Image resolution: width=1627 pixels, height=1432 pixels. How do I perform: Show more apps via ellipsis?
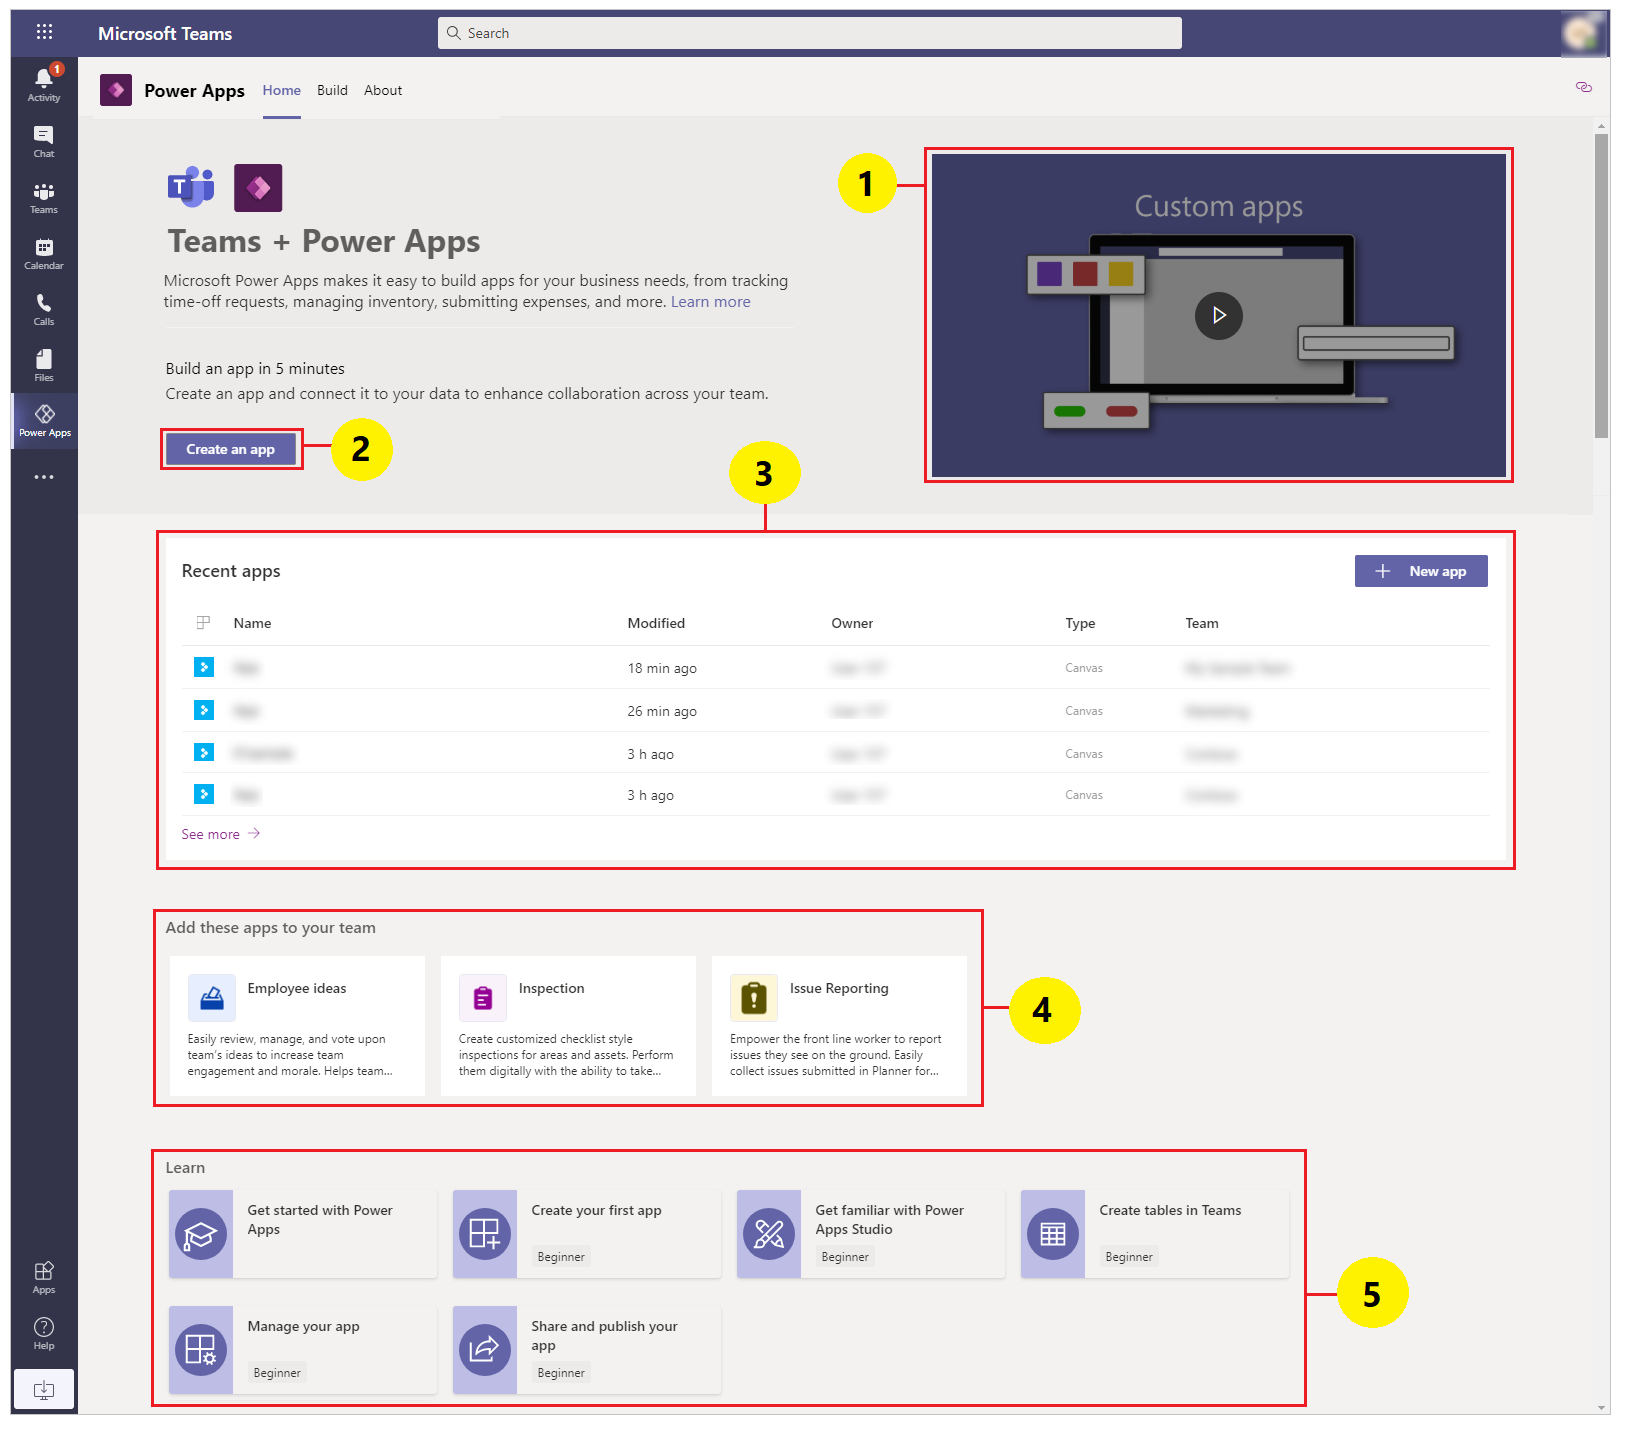click(44, 477)
